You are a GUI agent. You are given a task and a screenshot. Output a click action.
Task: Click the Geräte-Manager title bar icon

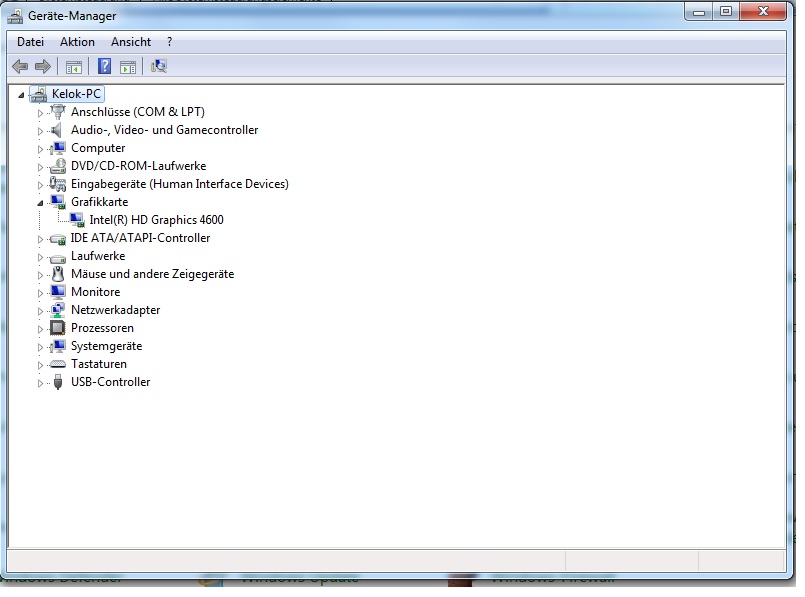point(15,16)
